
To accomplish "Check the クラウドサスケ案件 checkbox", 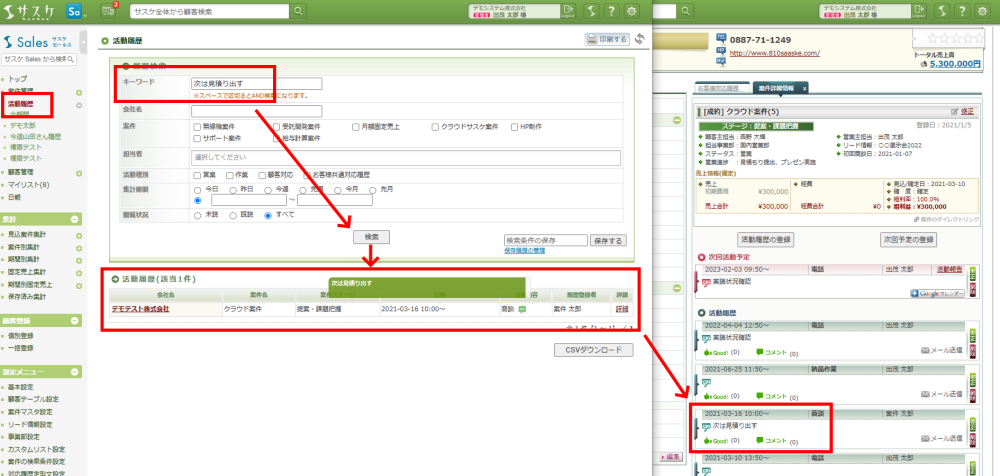I will [436, 127].
